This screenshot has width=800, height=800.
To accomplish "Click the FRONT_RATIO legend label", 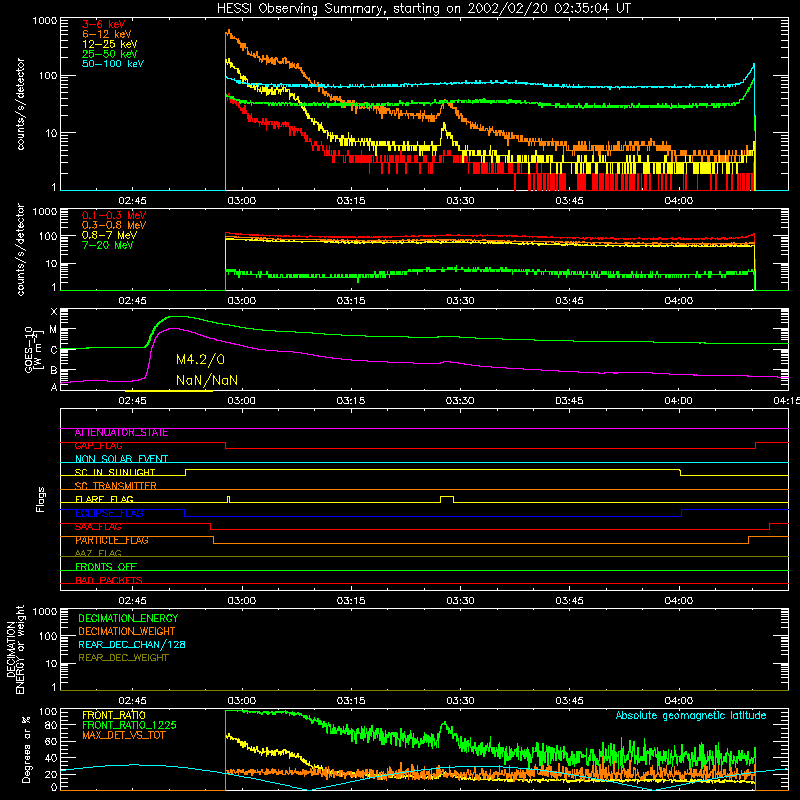I will coord(114,715).
